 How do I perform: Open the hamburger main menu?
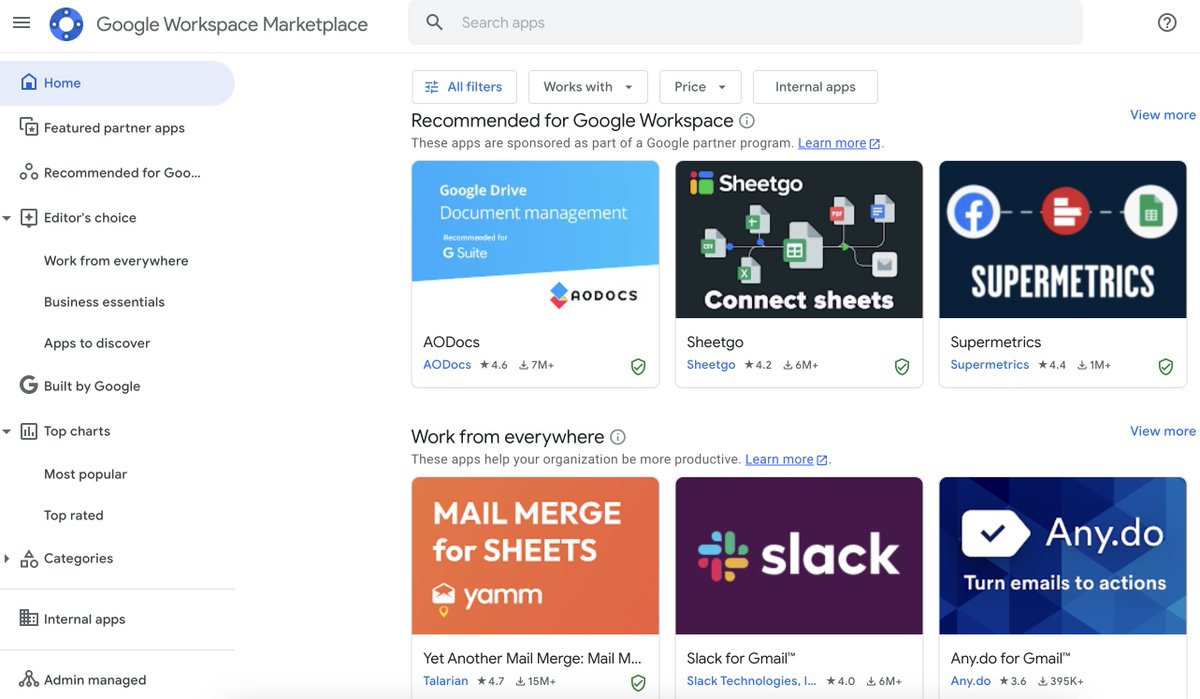point(21,23)
